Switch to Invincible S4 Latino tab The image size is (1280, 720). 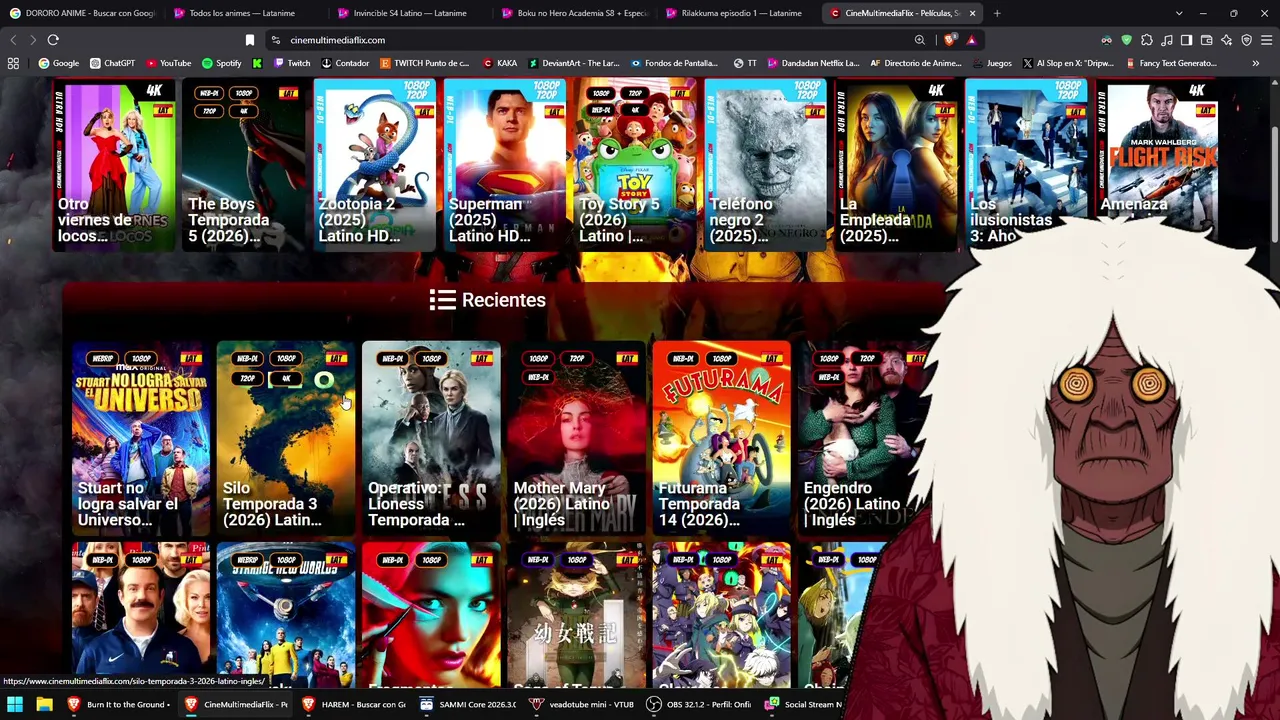[409, 13]
